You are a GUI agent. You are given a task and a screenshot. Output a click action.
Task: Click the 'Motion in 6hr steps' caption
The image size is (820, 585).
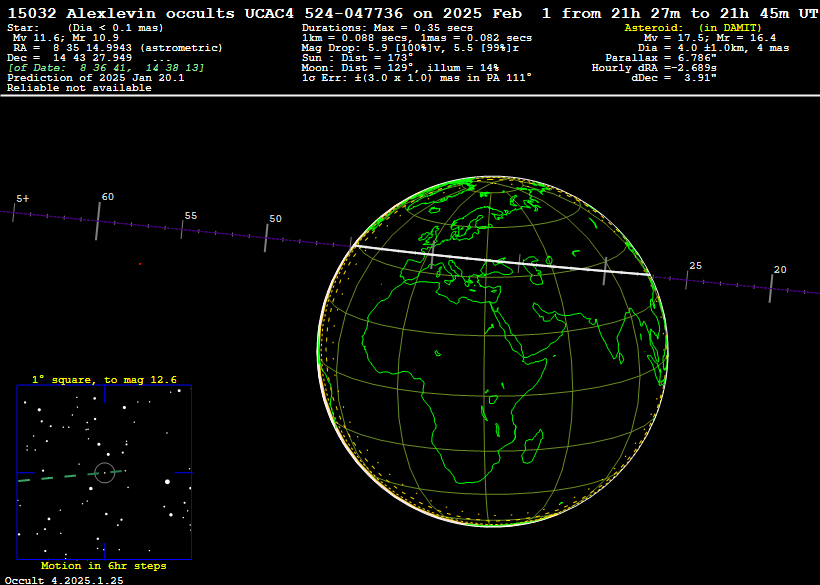click(x=104, y=566)
